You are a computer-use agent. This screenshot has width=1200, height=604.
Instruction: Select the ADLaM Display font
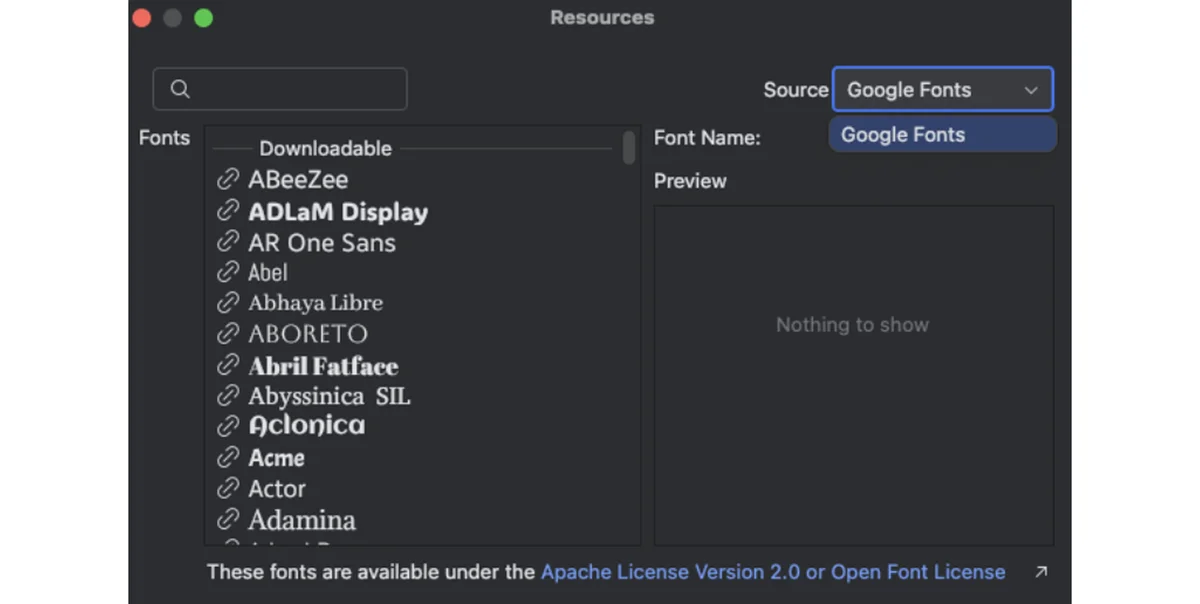[x=338, y=212]
